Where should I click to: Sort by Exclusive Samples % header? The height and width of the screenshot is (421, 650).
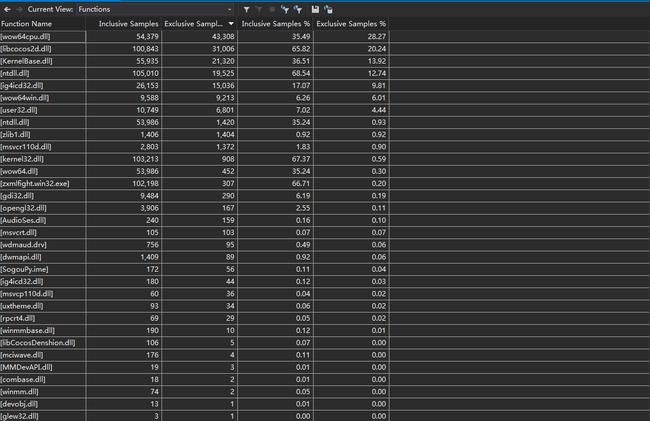click(351, 24)
